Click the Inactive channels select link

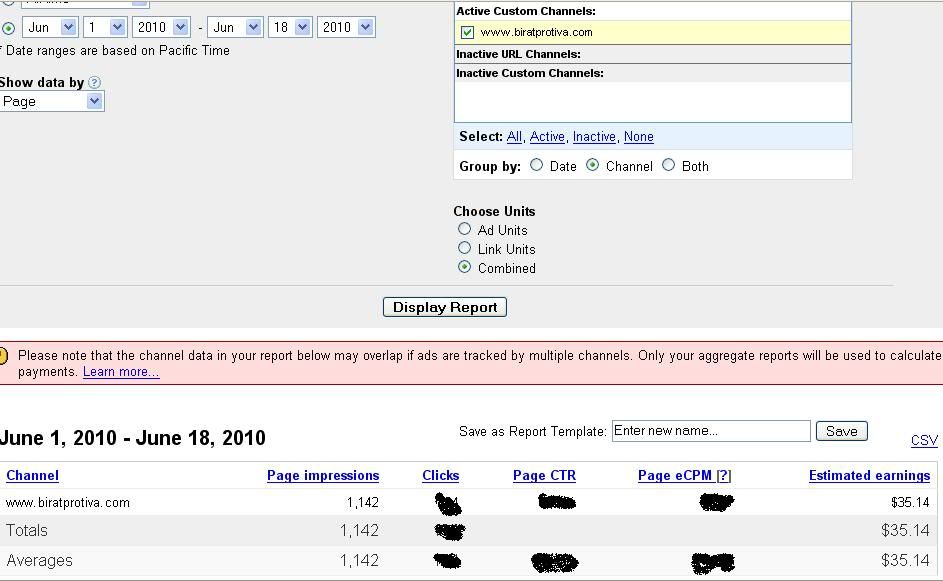point(593,137)
